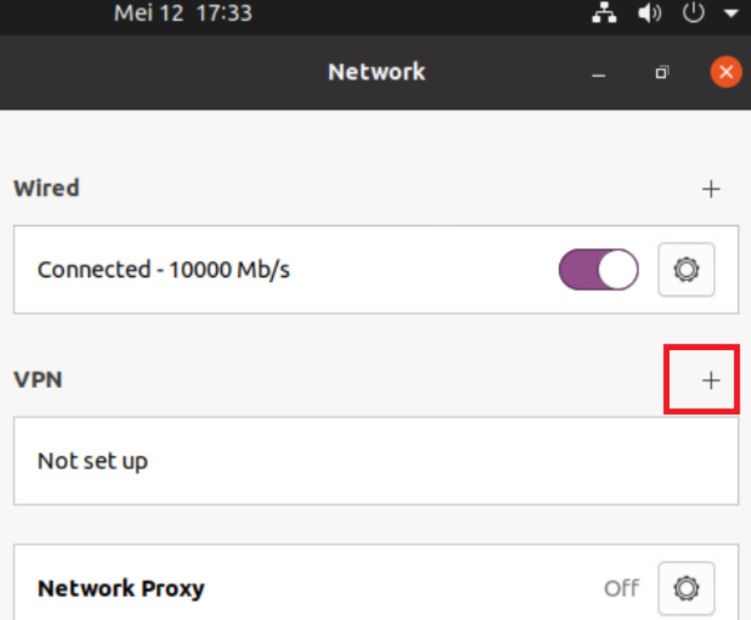Click the Network window title bar text

(376, 72)
